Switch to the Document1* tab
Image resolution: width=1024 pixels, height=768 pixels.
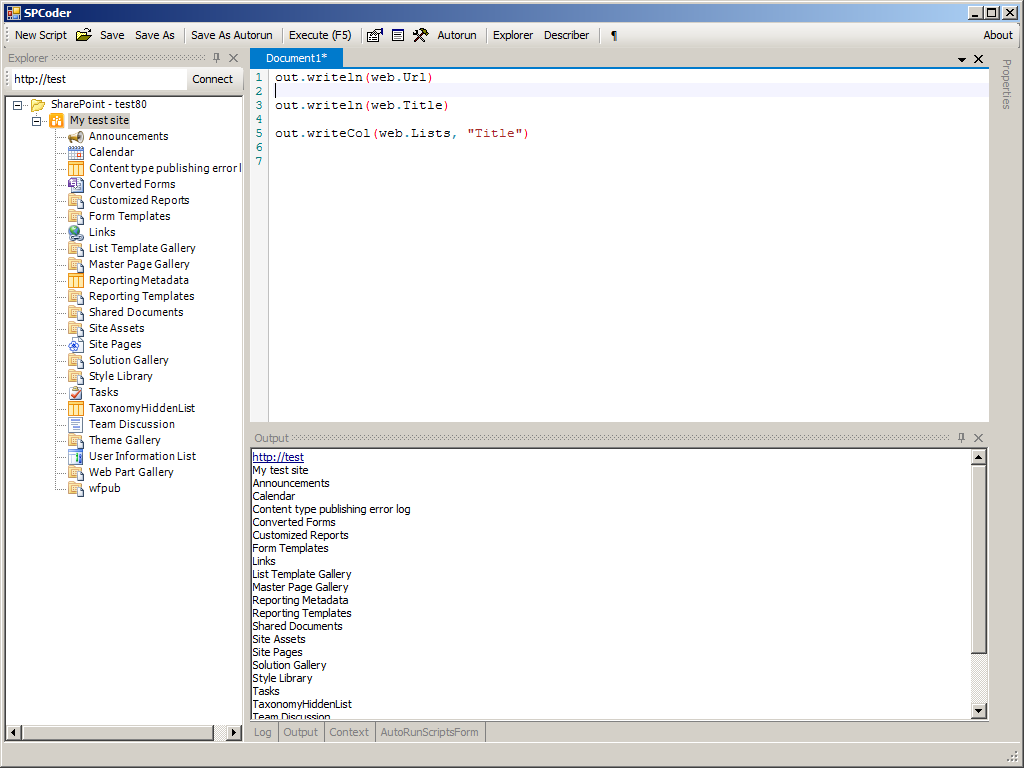(296, 58)
